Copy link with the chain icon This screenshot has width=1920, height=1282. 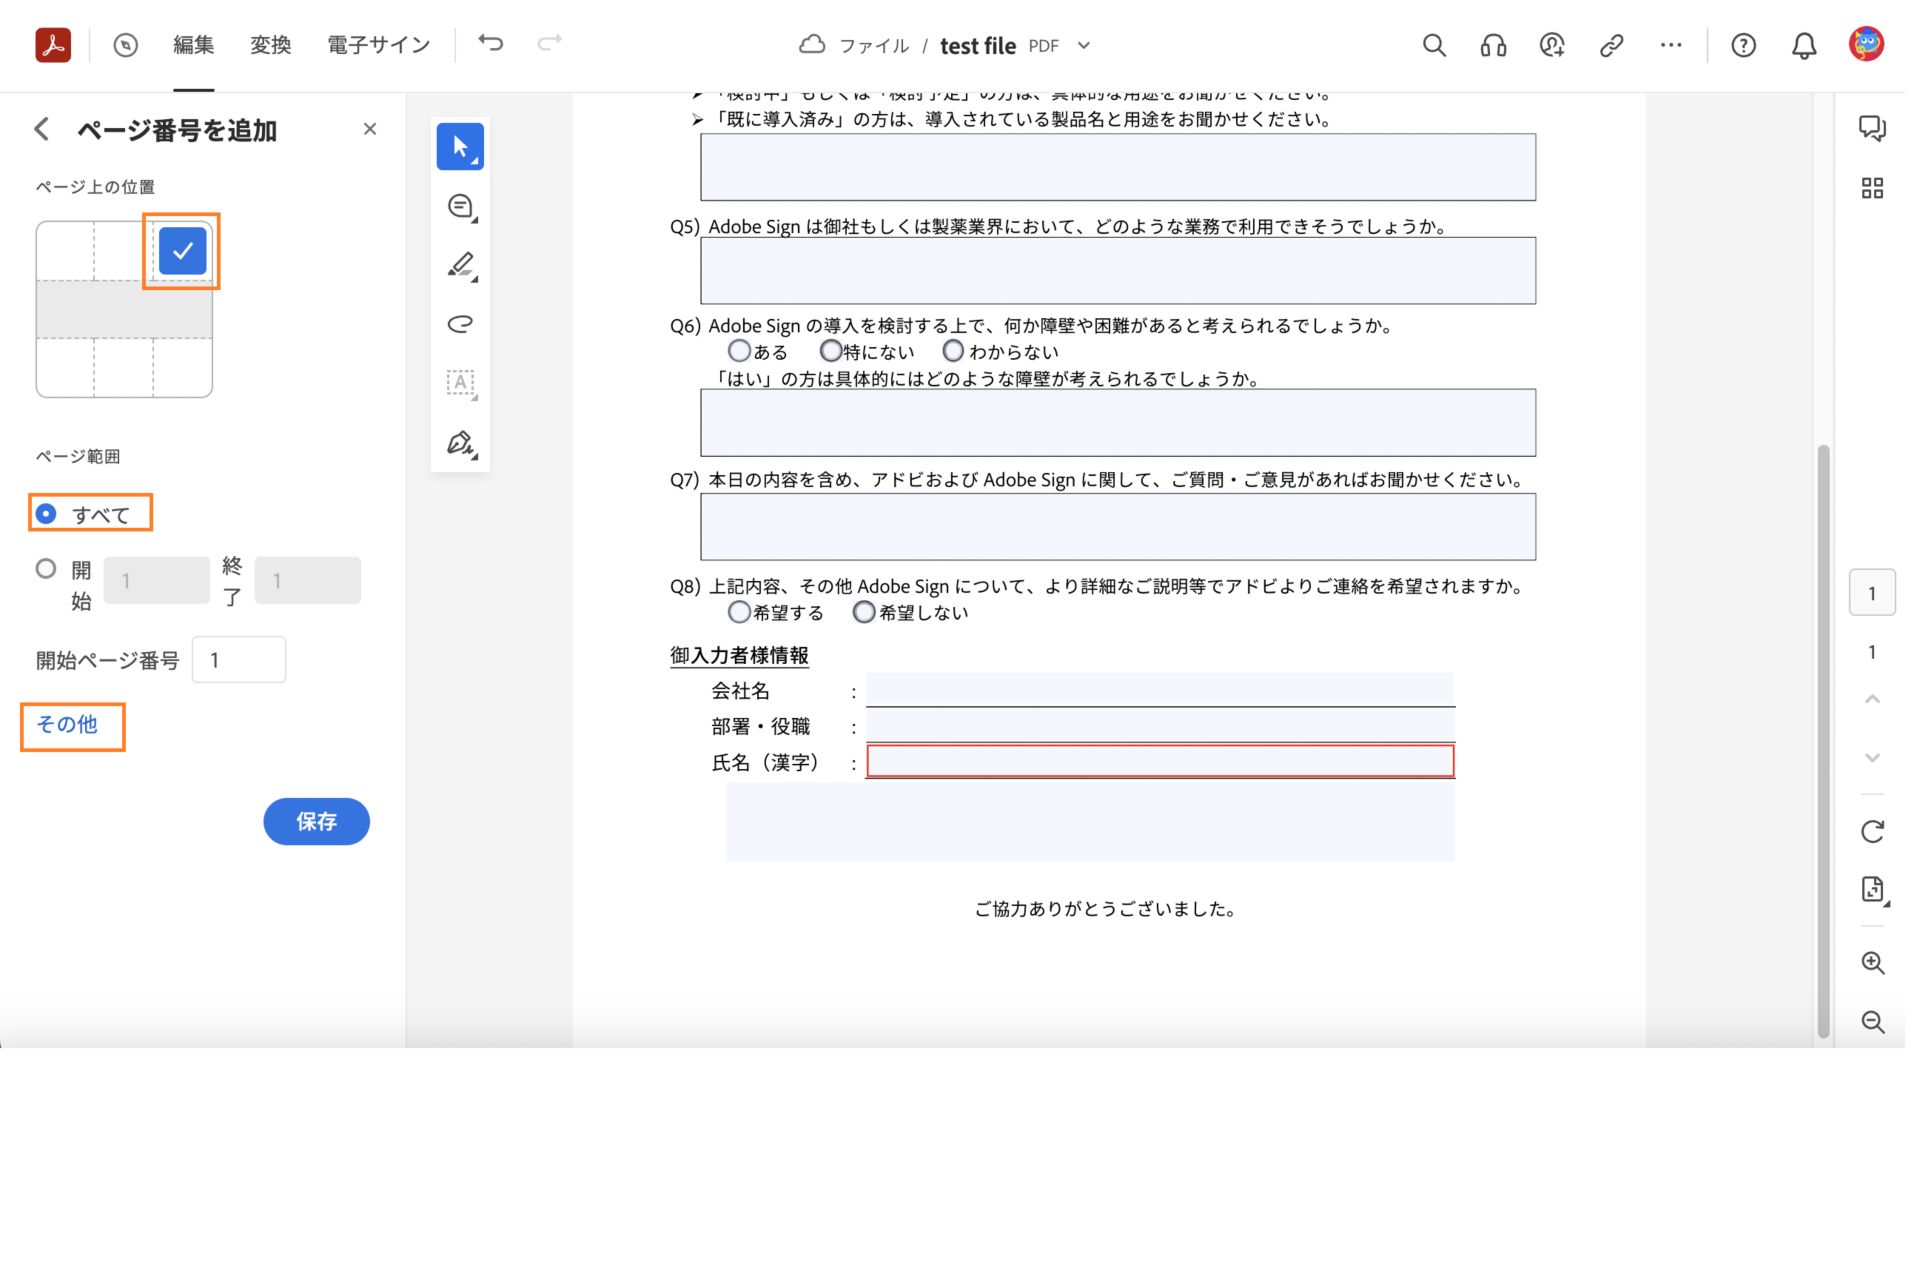coord(1611,45)
